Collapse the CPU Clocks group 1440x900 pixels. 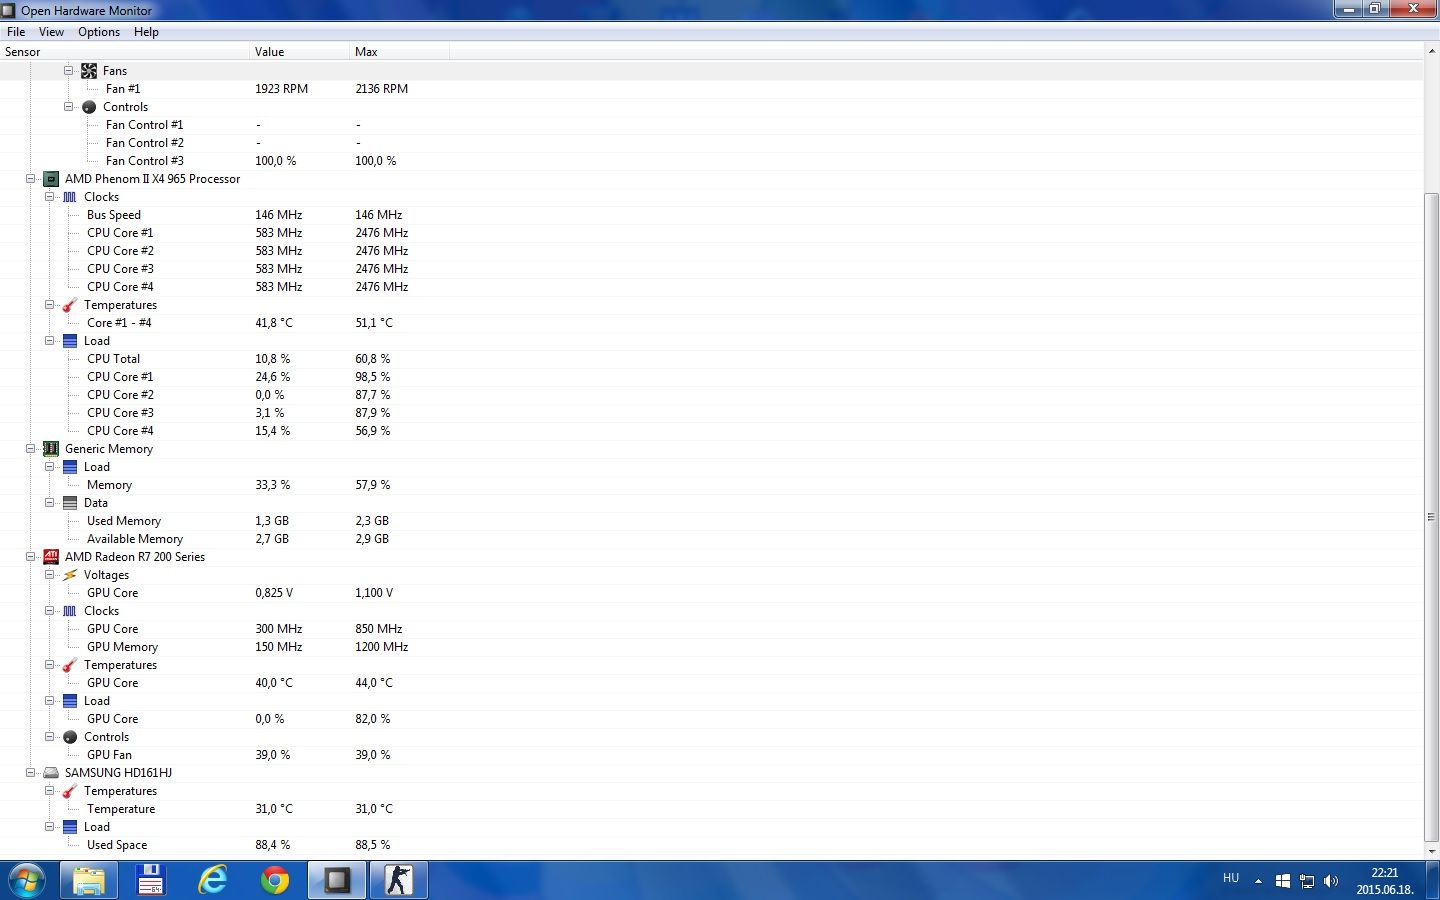pyautogui.click(x=50, y=197)
